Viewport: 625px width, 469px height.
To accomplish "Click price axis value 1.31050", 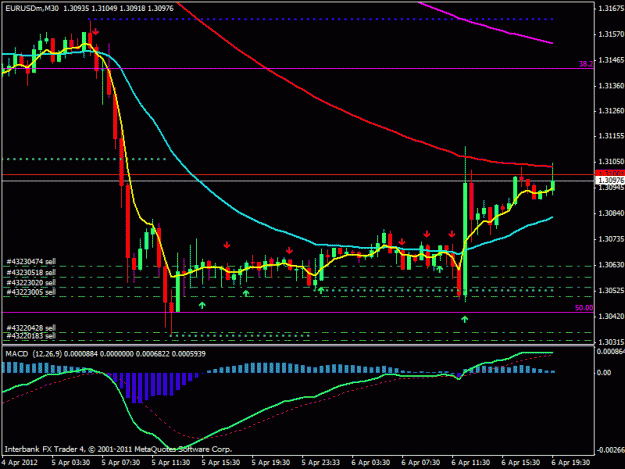I will pyautogui.click(x=611, y=162).
